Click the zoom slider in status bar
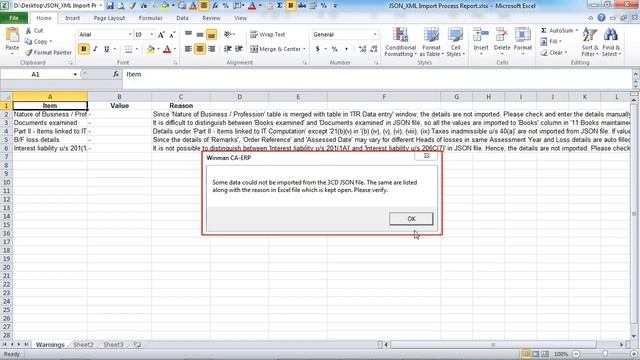Image resolution: width=640 pixels, height=360 pixels. (x=605, y=354)
